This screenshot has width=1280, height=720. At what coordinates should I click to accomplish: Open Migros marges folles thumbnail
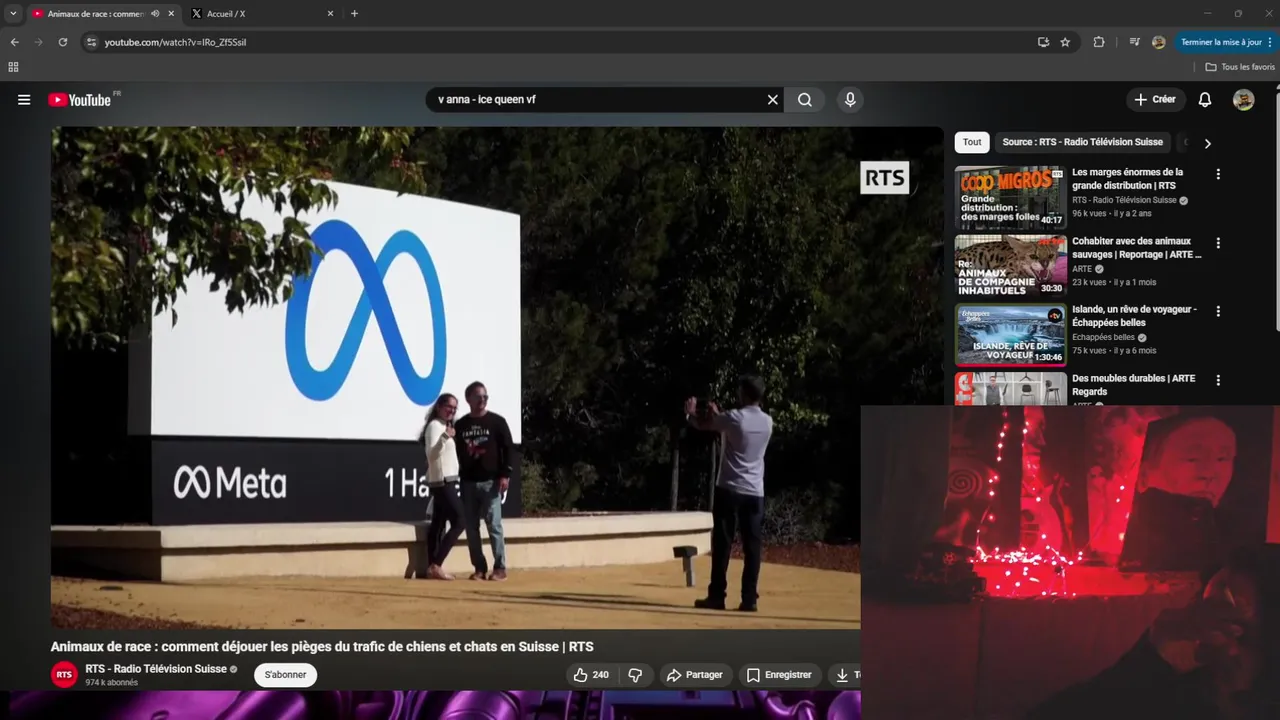click(x=1010, y=198)
